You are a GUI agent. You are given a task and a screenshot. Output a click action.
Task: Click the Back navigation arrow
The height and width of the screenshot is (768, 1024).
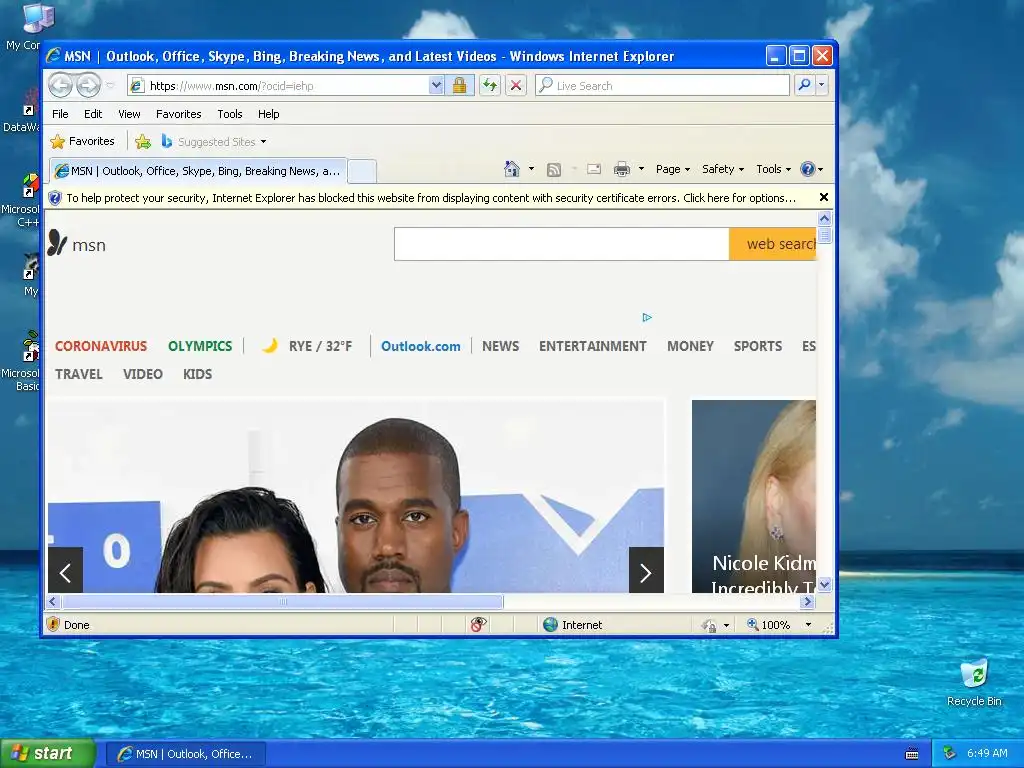click(x=60, y=85)
